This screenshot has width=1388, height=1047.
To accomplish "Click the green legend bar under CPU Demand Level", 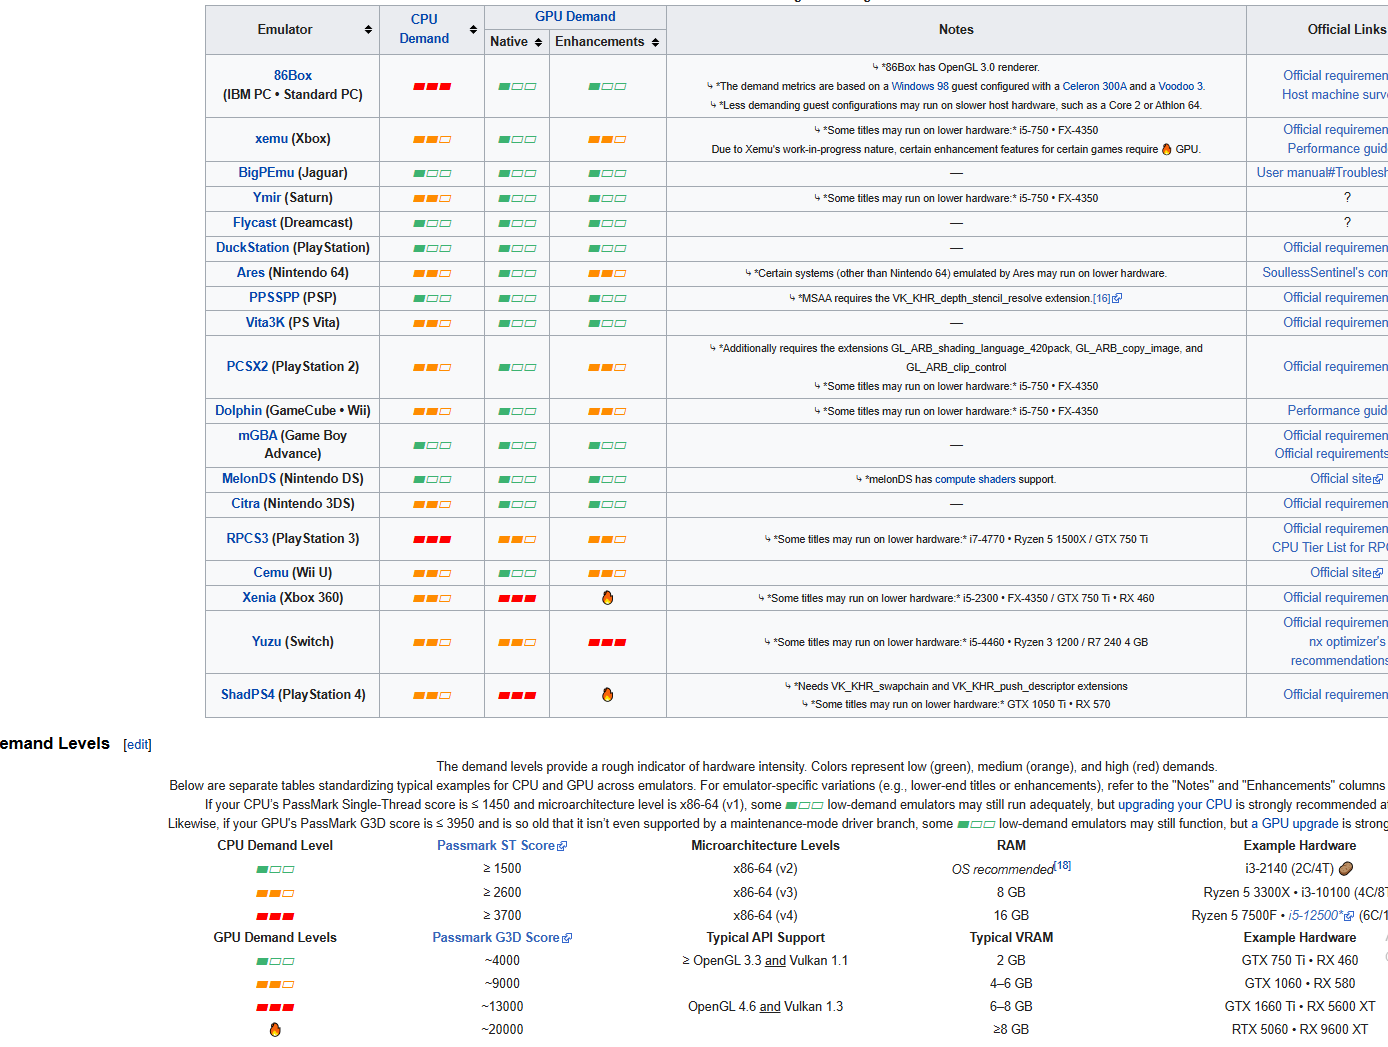I will [x=275, y=870].
